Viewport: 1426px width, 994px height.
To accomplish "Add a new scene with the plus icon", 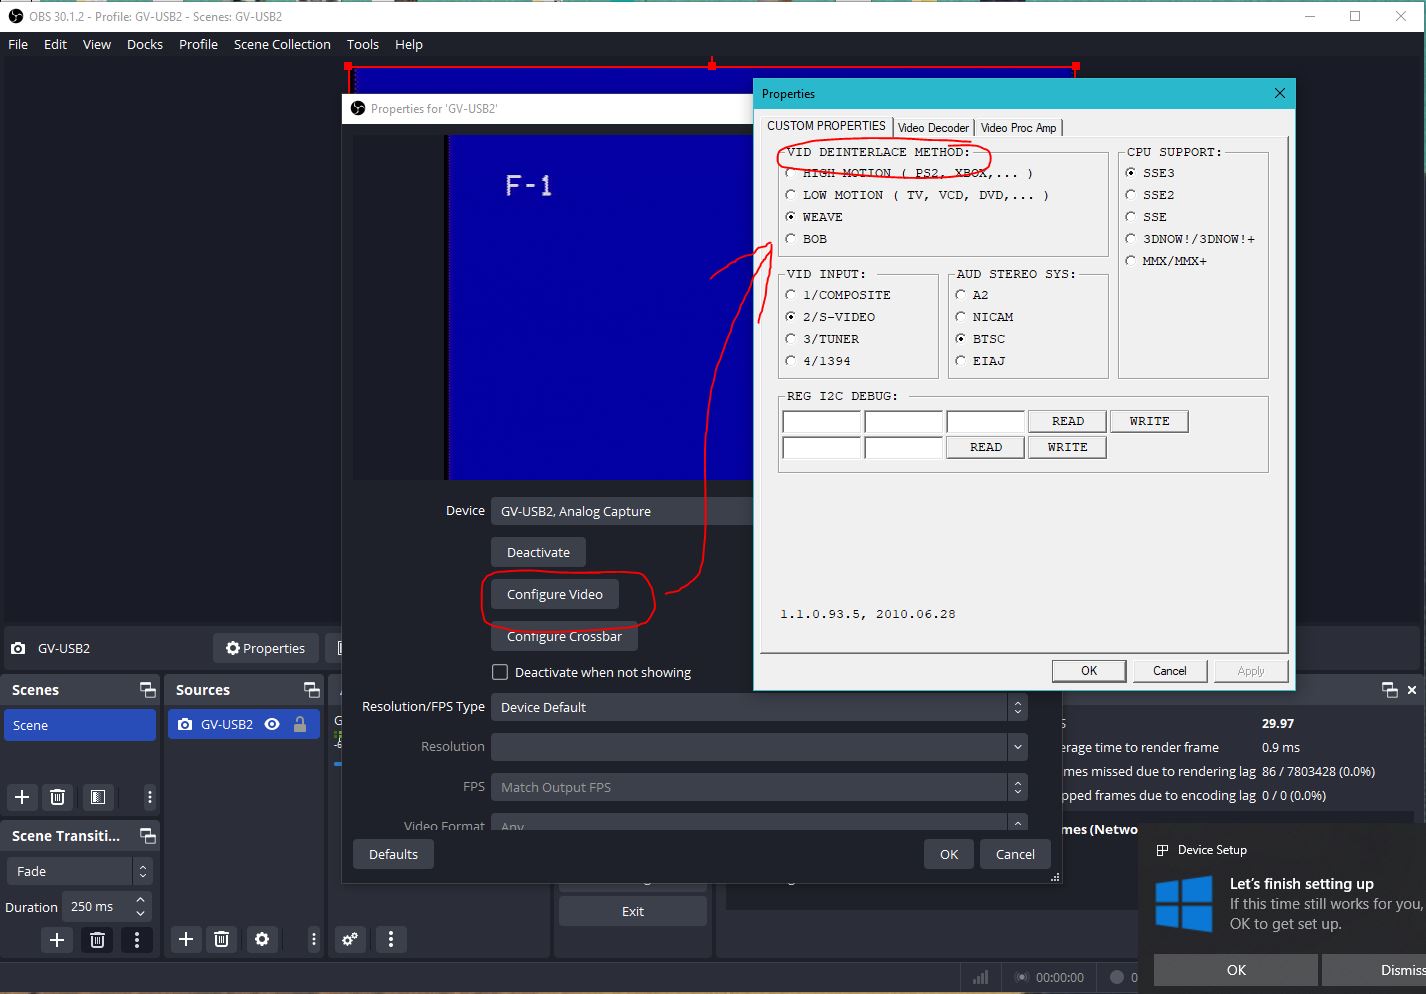I will pyautogui.click(x=22, y=797).
